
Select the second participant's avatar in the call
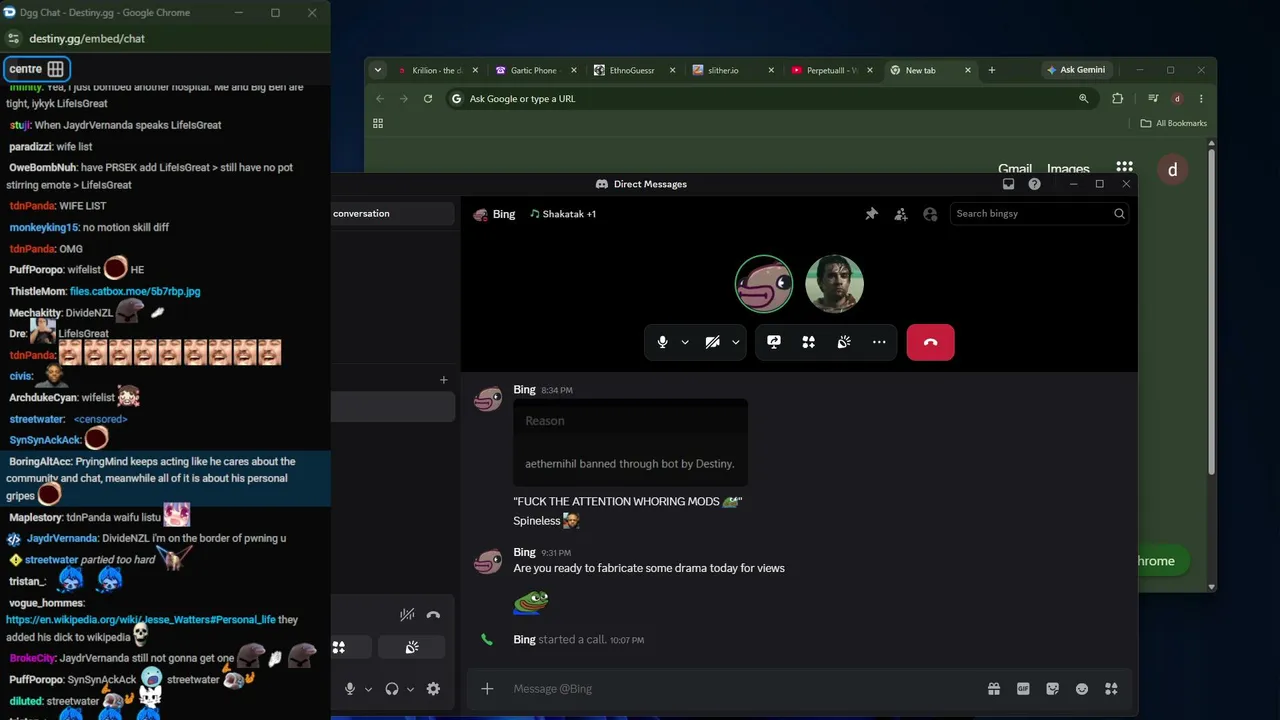click(x=834, y=284)
